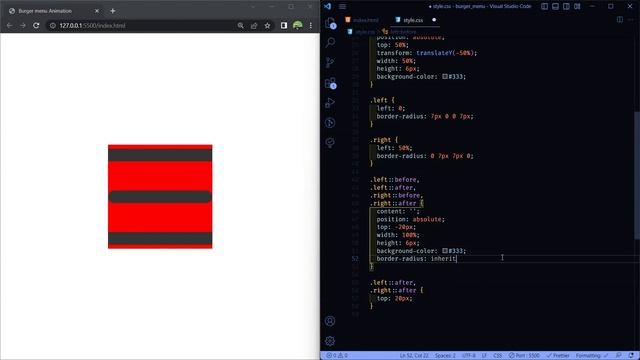The width and height of the screenshot is (640, 360).
Task: Select Burger menu Animation browser tab
Action: point(54,11)
